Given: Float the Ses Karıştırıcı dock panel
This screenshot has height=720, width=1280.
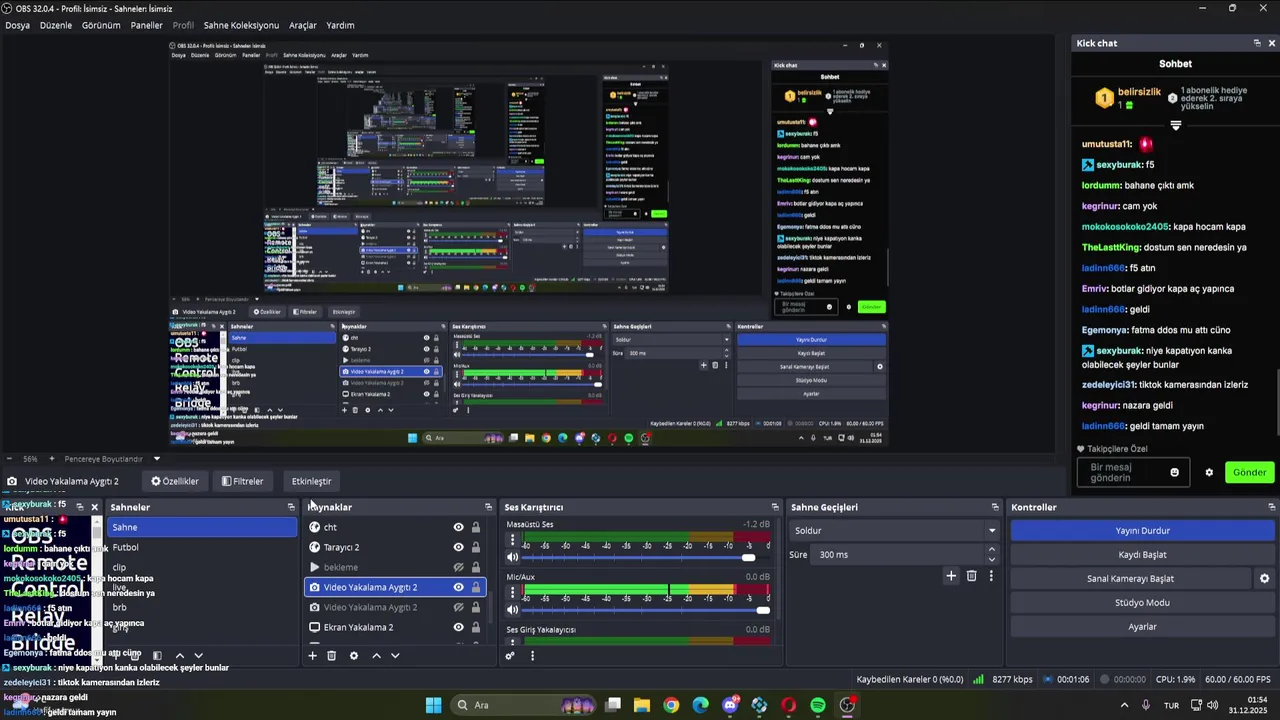Looking at the screenshot, I should point(775,507).
